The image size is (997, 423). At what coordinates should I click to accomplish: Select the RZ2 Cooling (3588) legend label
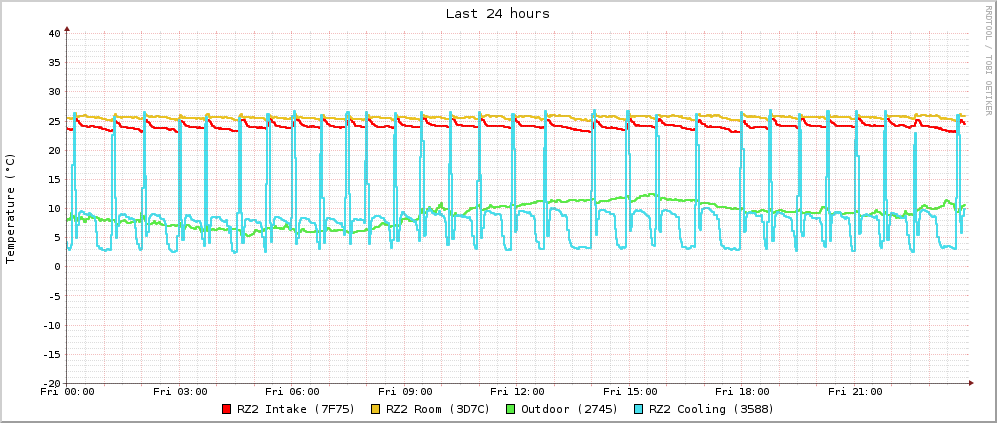(711, 409)
